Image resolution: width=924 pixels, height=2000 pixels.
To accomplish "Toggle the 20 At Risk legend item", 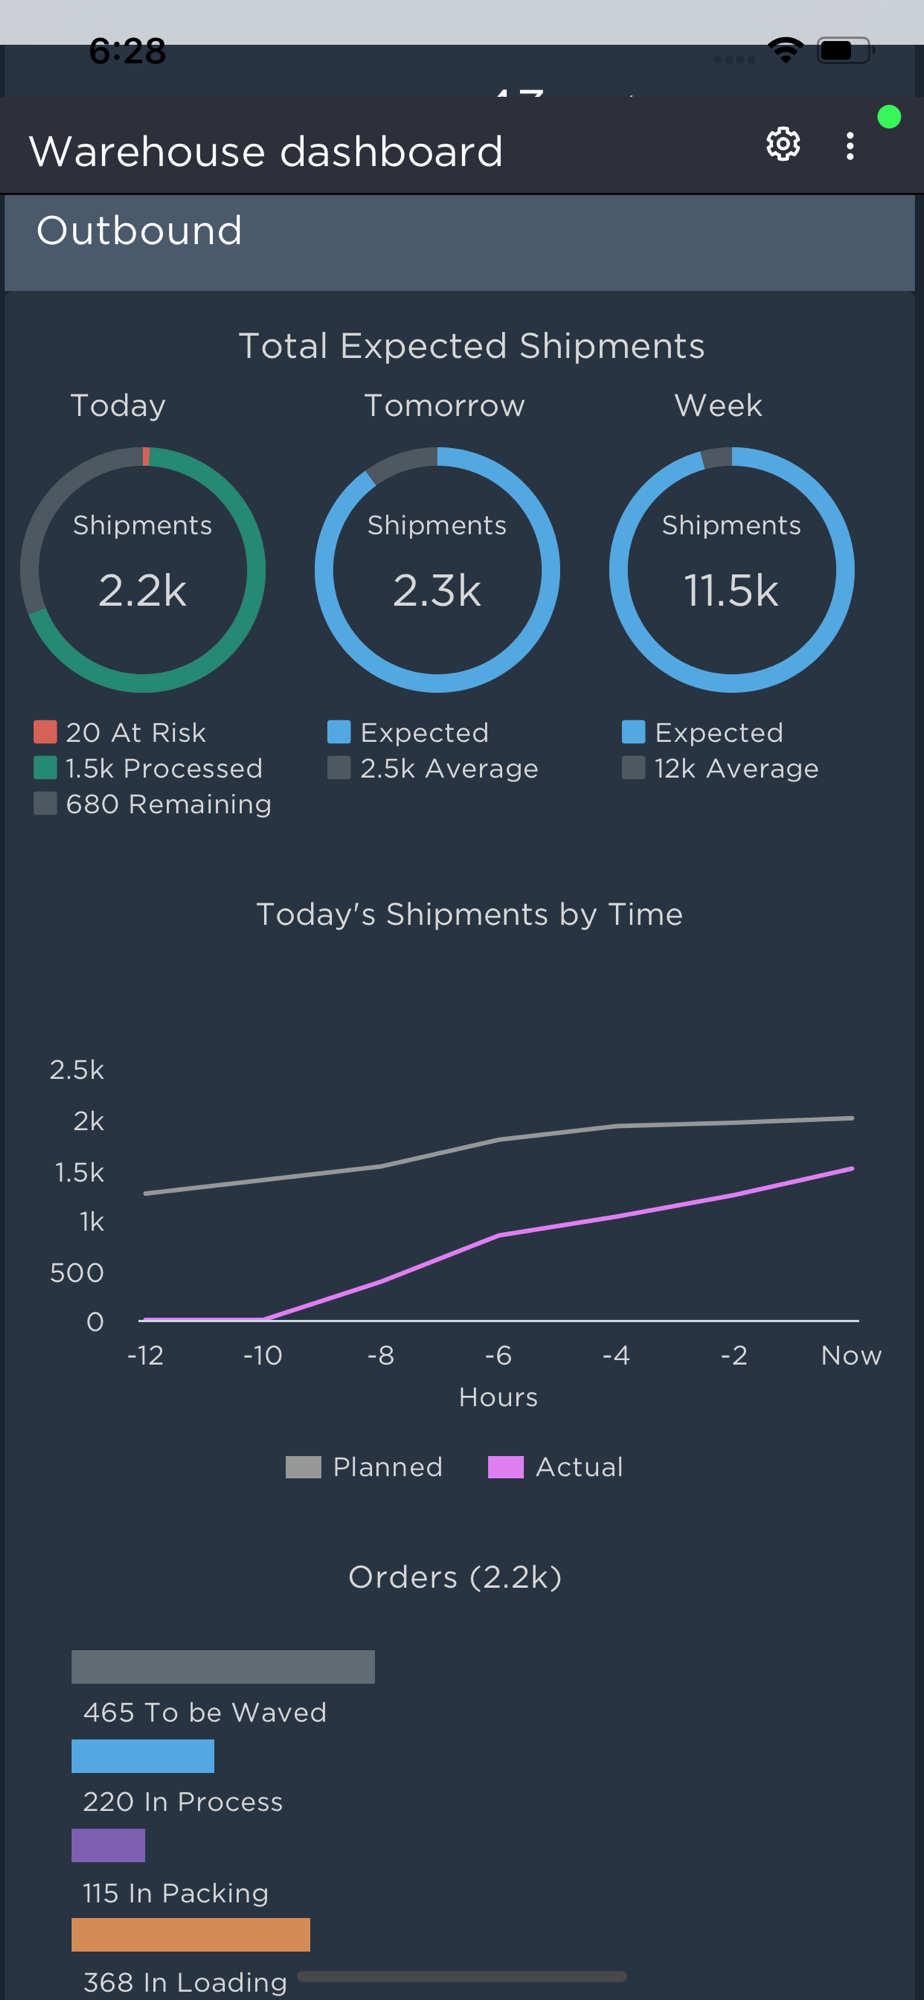I will click(x=120, y=732).
